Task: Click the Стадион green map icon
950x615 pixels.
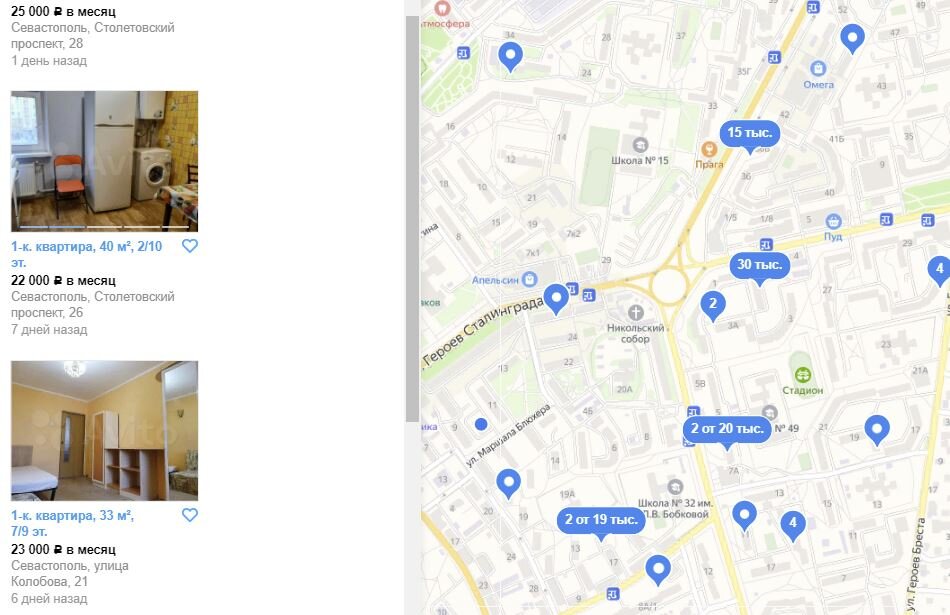Action: click(803, 374)
